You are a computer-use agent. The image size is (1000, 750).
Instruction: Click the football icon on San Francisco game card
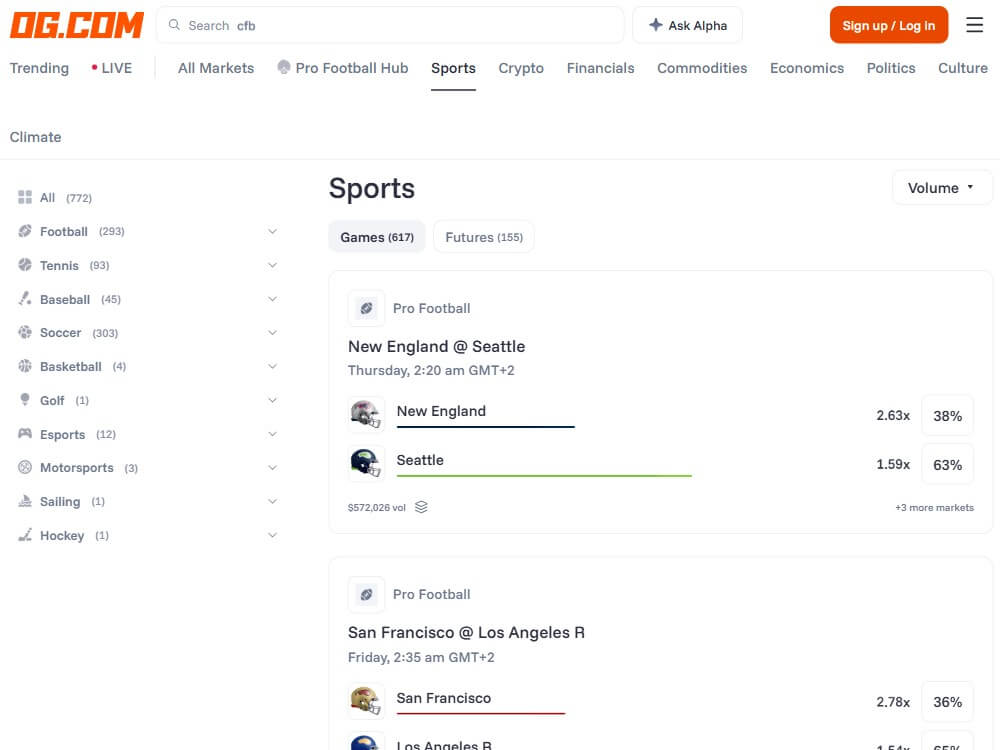click(x=366, y=594)
